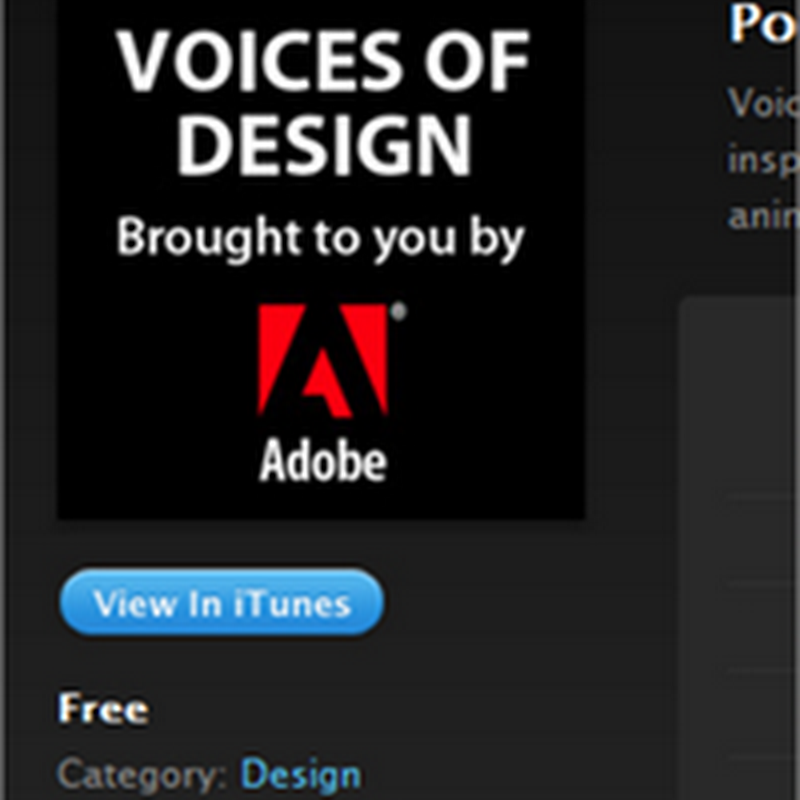Click the "Category:" label text
The height and width of the screenshot is (800, 800).
pos(144,775)
